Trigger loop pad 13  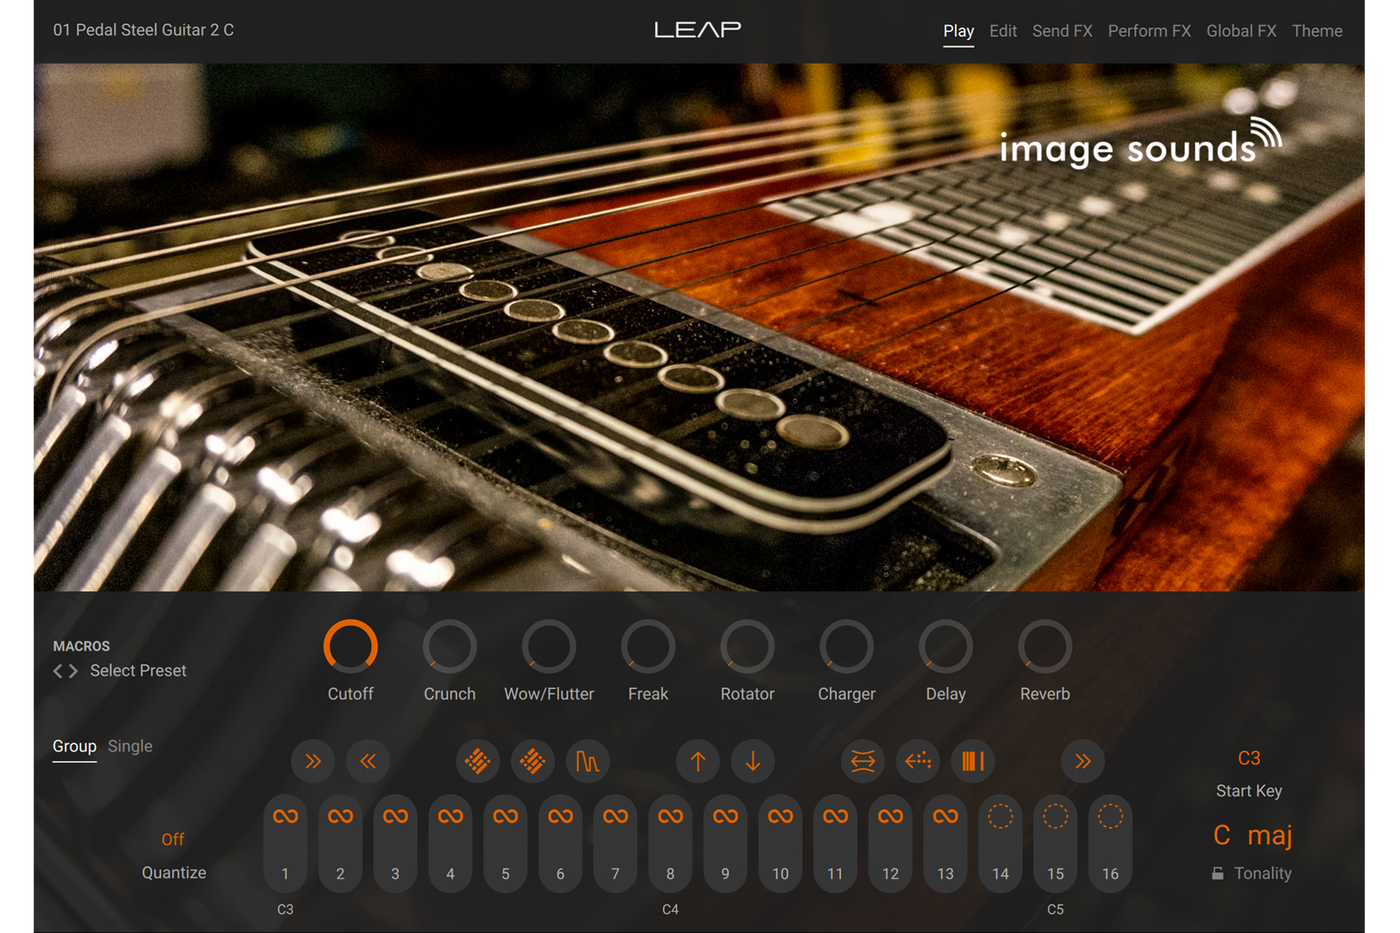point(945,843)
